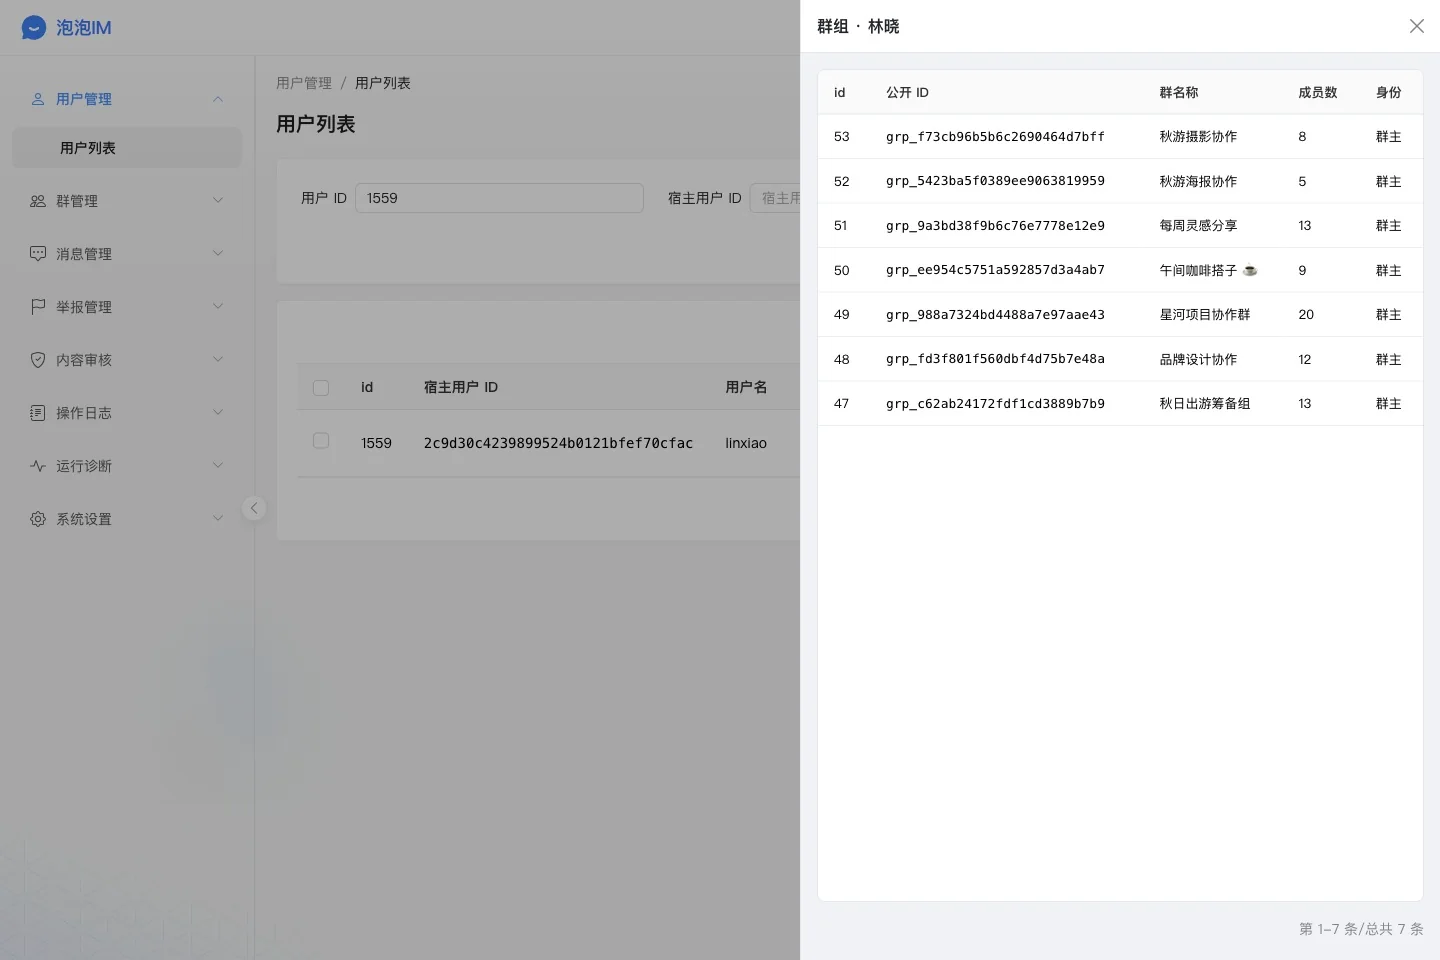Viewport: 1440px width, 960px height.
Task: Open the 举报管理 menu label
Action: click(x=84, y=307)
